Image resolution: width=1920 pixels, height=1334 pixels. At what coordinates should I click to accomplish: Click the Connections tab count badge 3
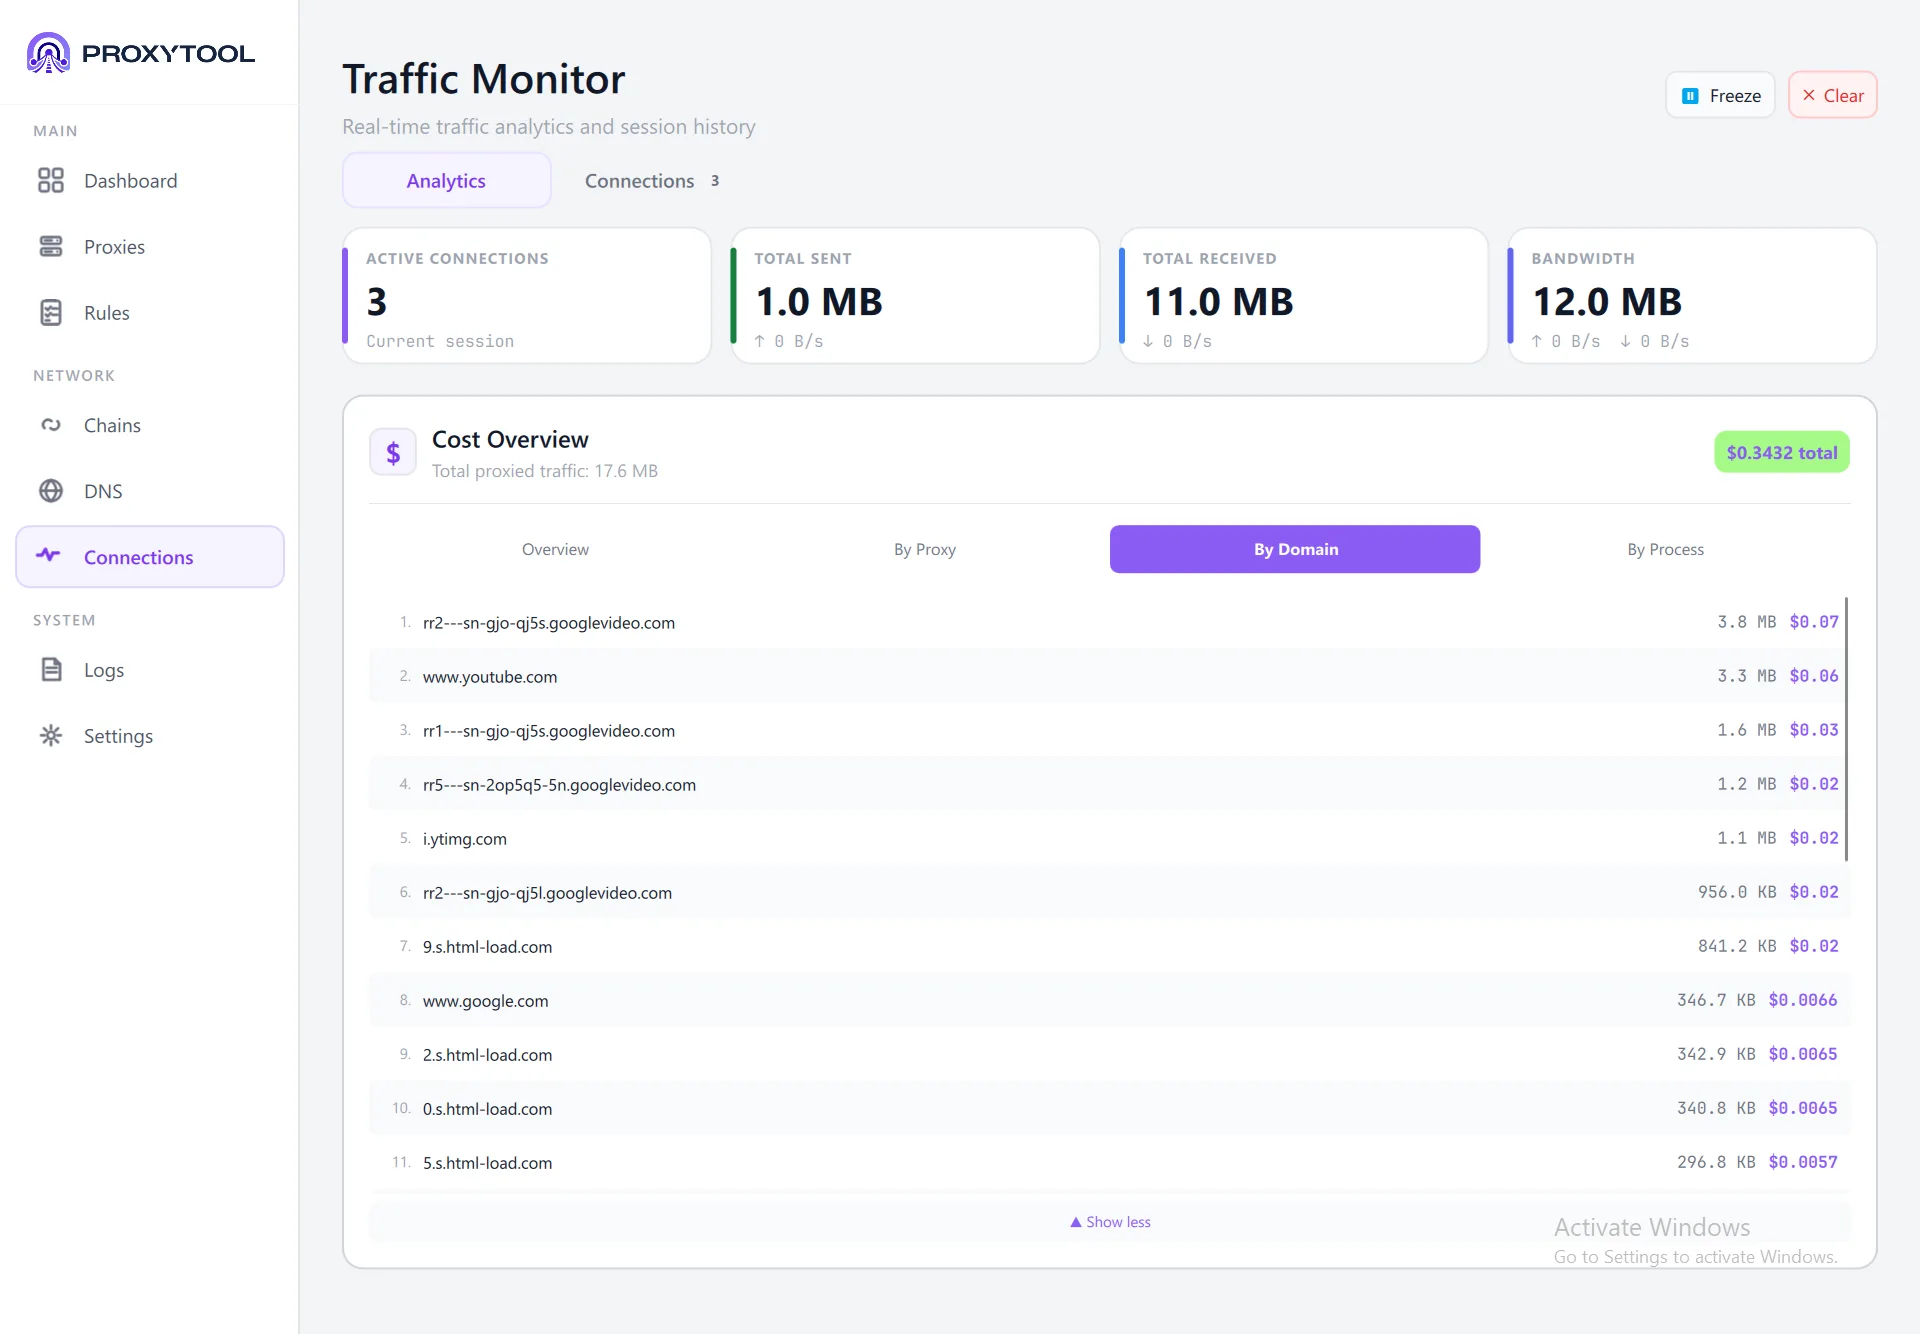tap(715, 181)
